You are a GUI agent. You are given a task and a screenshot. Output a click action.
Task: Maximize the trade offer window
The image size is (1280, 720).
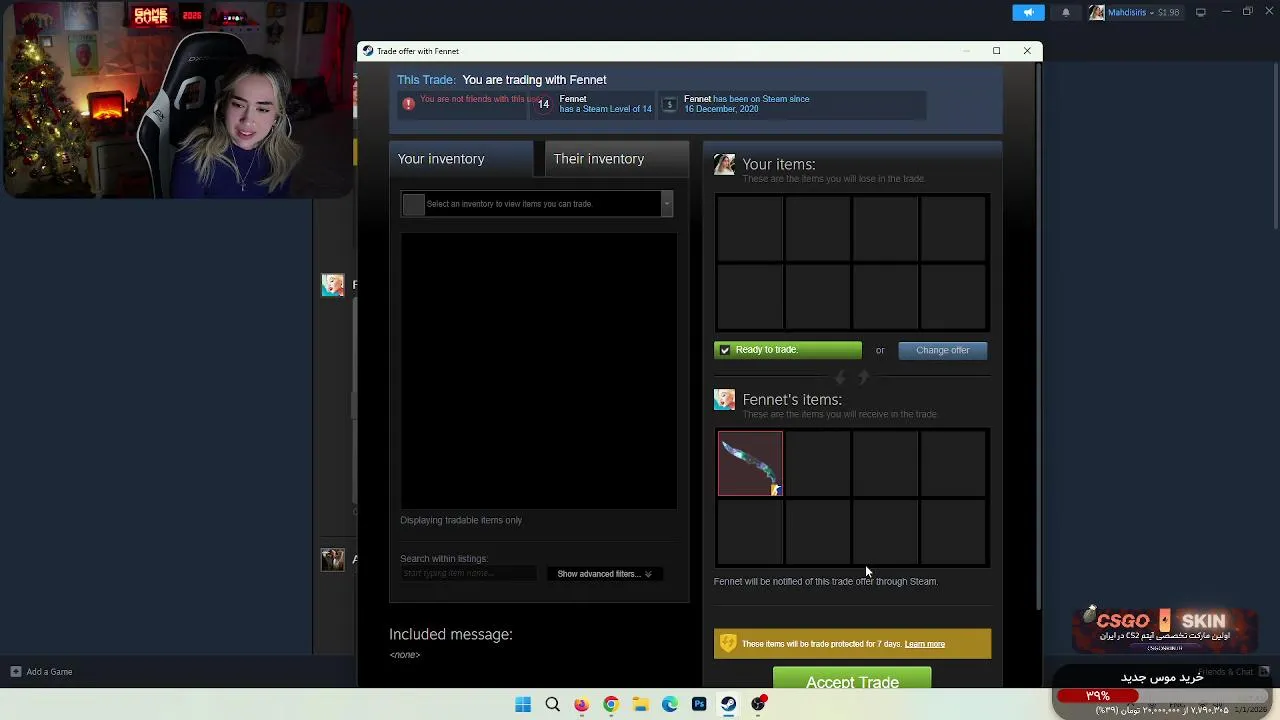996,51
